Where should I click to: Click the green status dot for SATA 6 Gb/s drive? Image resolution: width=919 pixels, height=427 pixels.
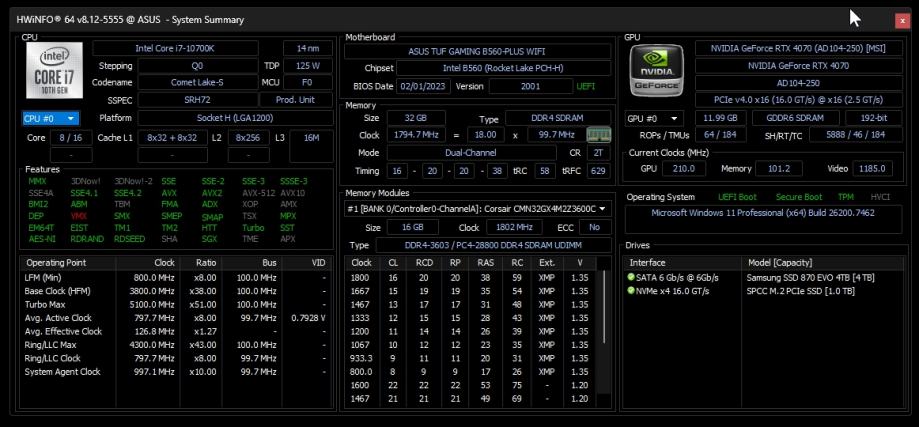pyautogui.click(x=631, y=277)
